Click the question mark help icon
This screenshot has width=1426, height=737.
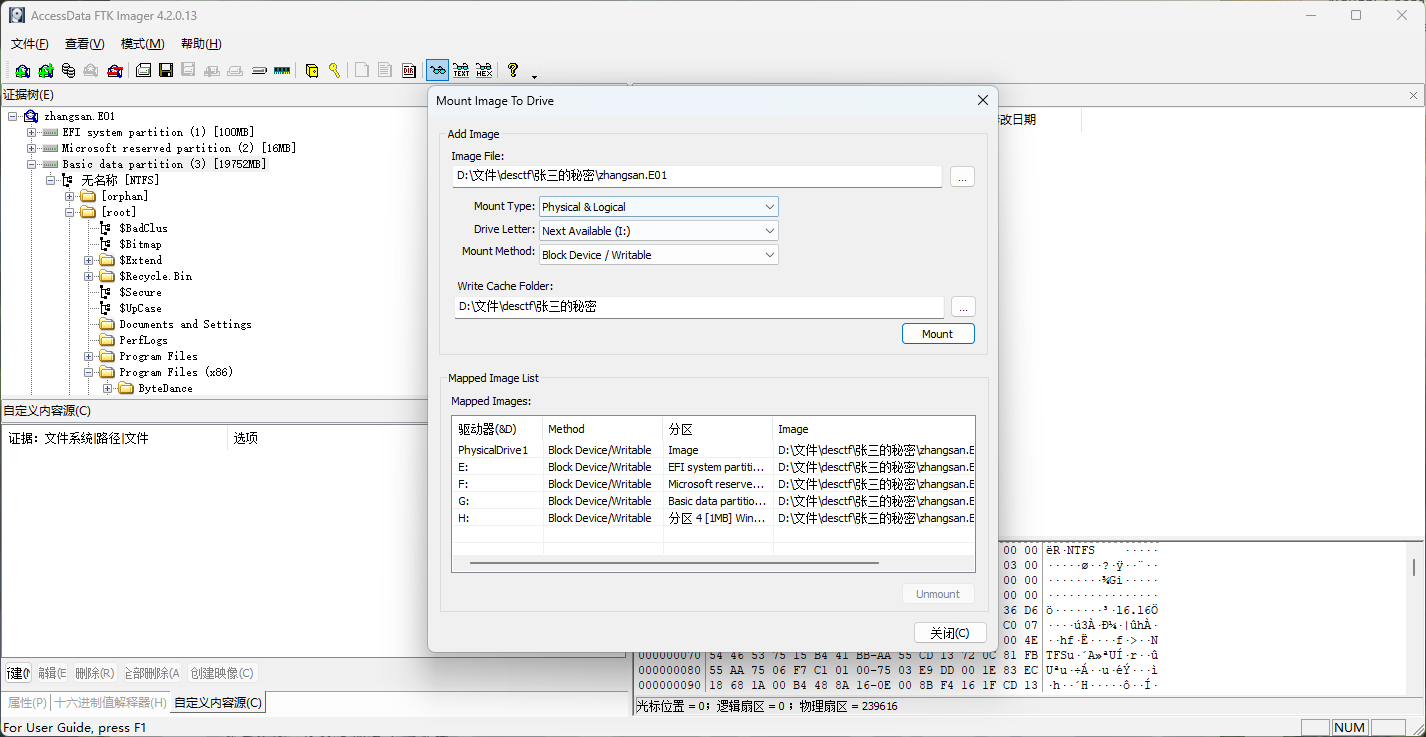[x=513, y=70]
